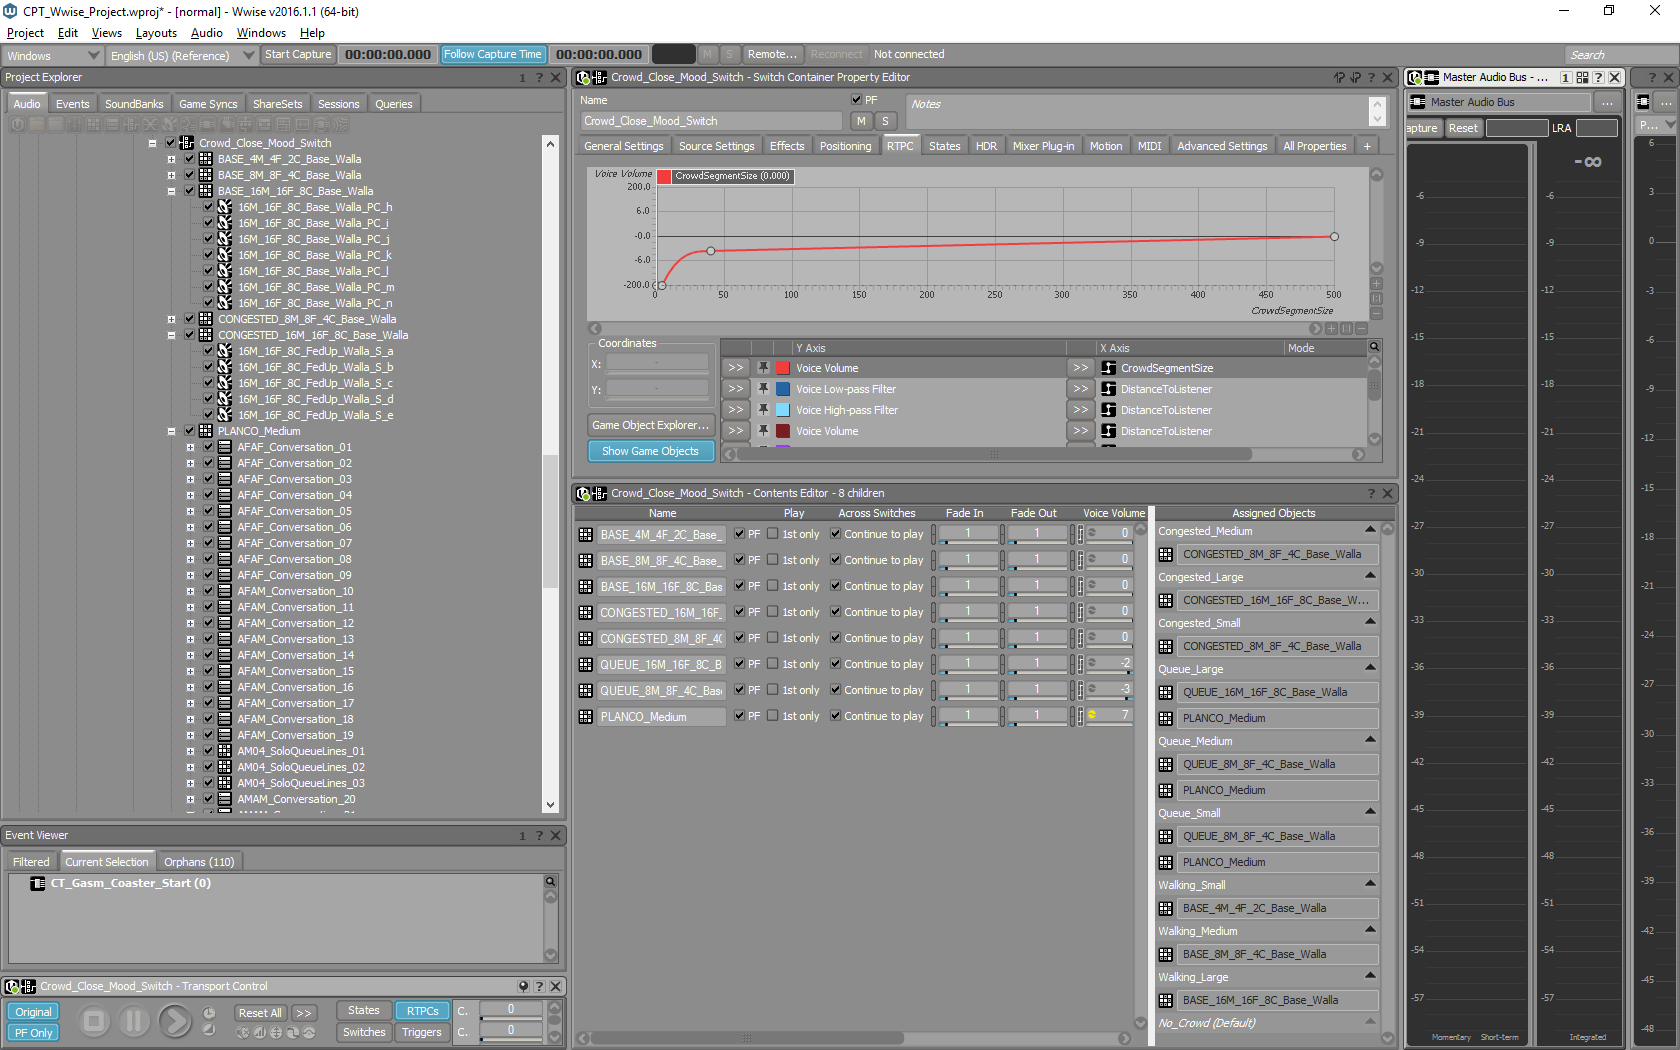Open the Windows layout dropdown
Screen dimensions: 1680x1050
click(x=53, y=55)
